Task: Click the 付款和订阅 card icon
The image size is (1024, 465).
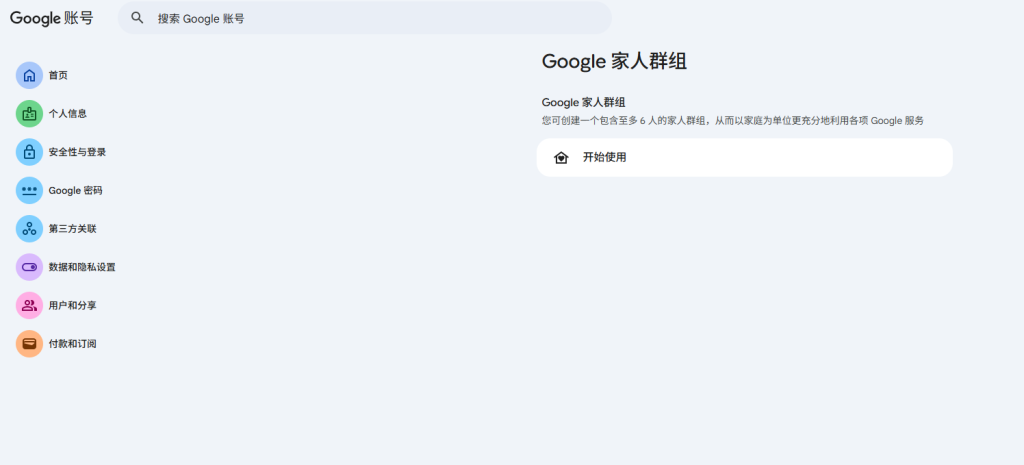Action: (x=29, y=344)
